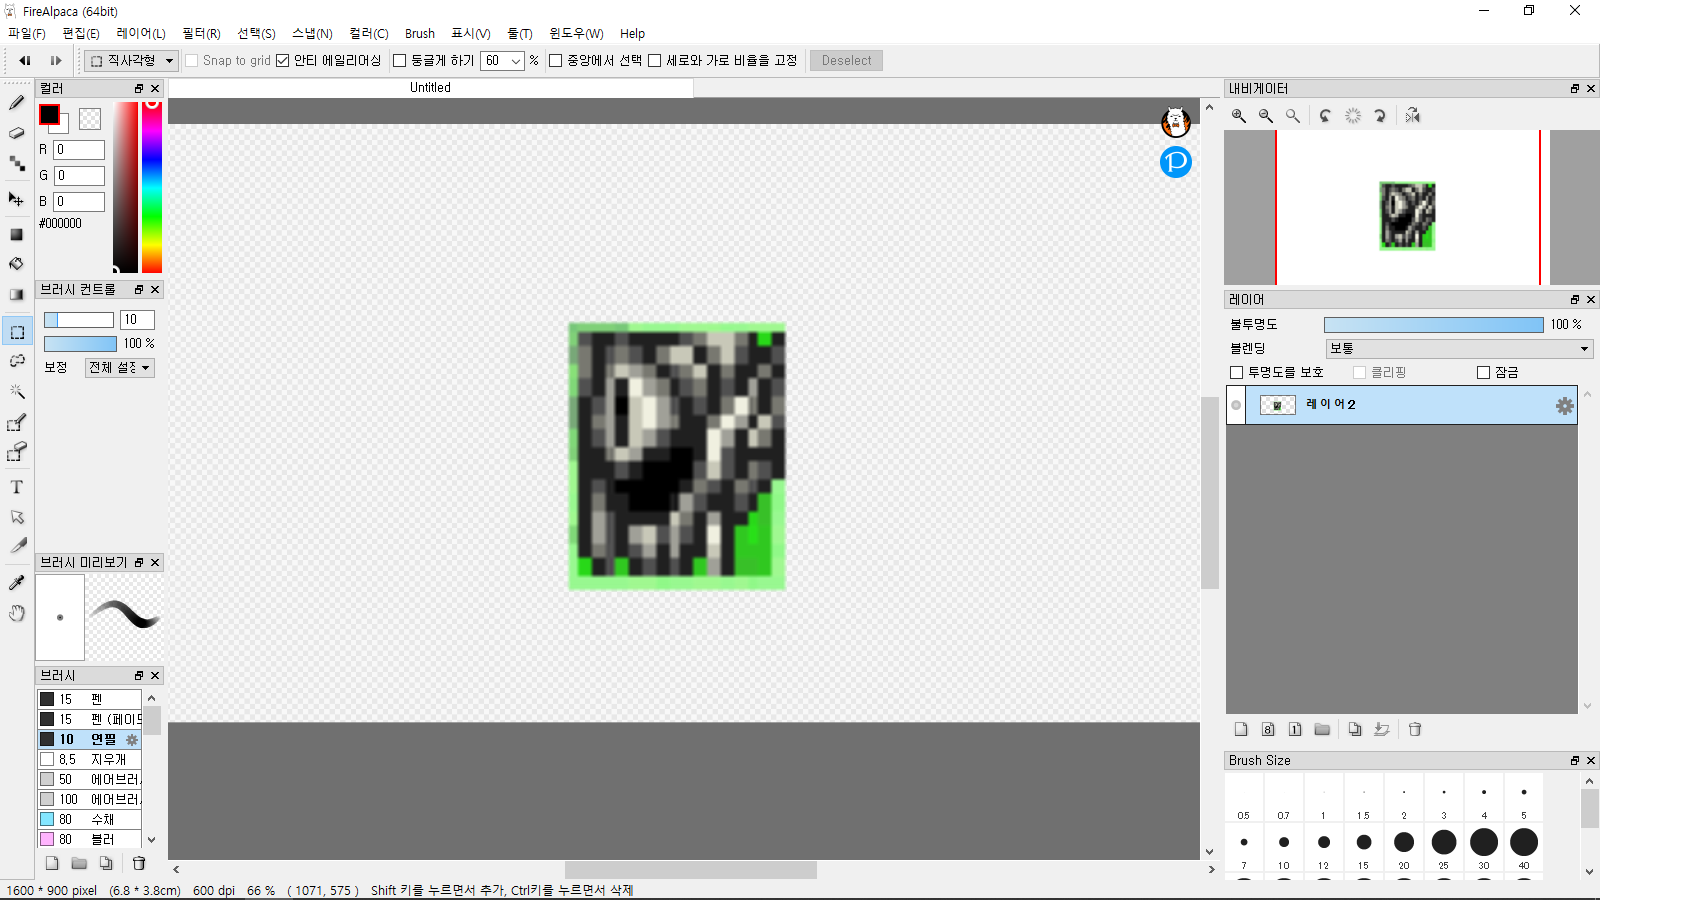
Task: Check the 잠금 (lock) layer checkbox
Action: tap(1484, 373)
